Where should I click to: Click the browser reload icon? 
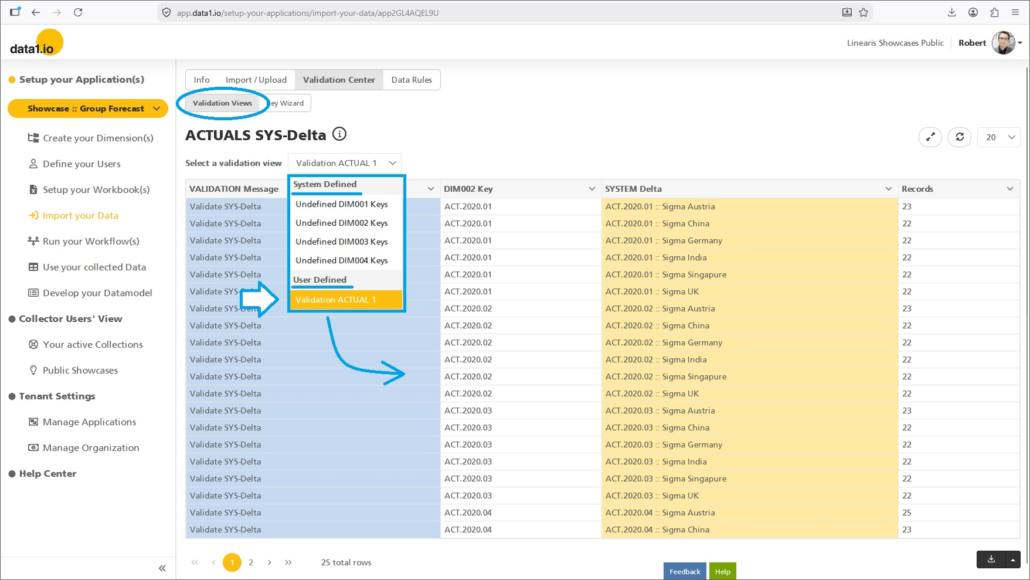(x=78, y=12)
